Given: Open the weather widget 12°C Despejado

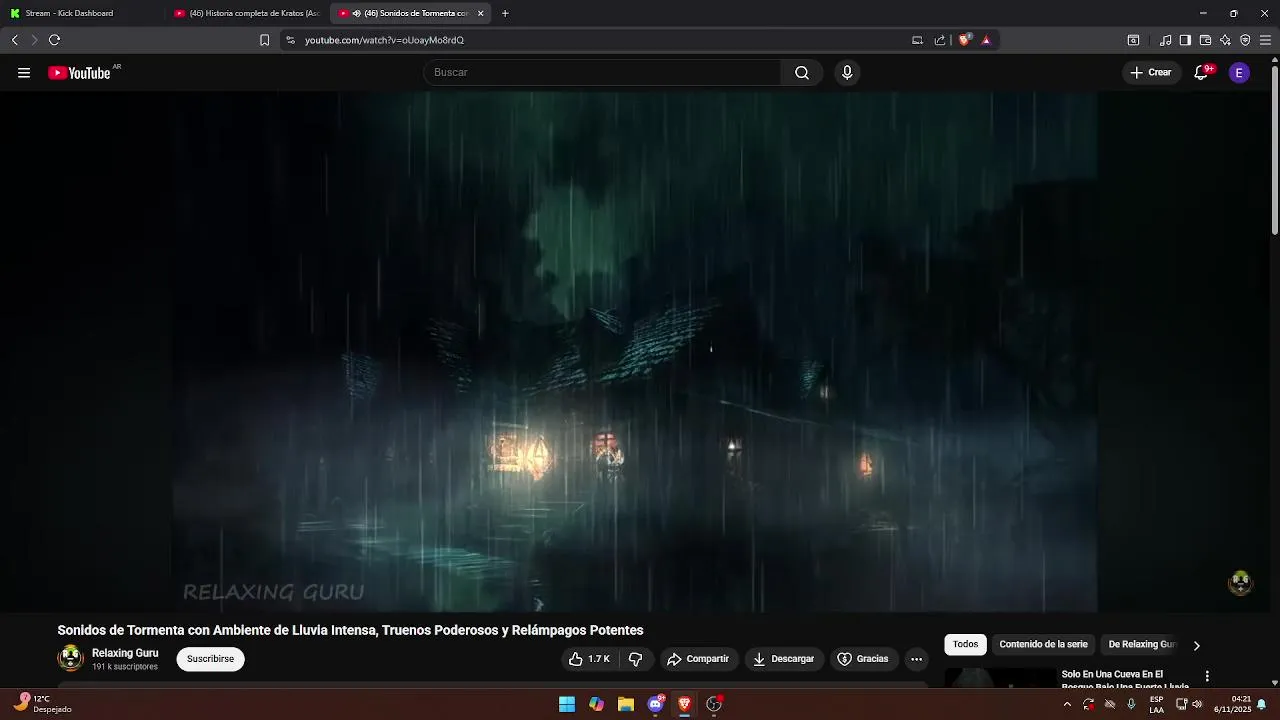Looking at the screenshot, I should (44, 704).
